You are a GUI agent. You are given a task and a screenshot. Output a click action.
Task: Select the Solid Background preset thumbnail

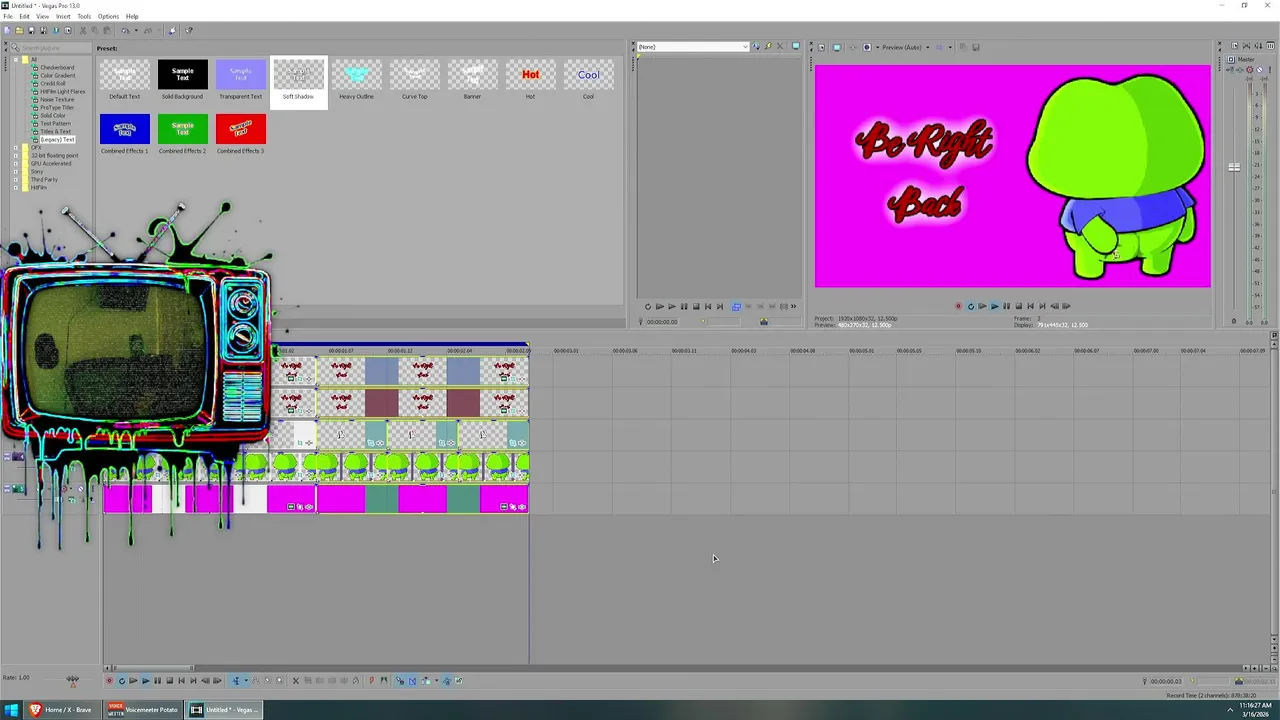(x=182, y=75)
